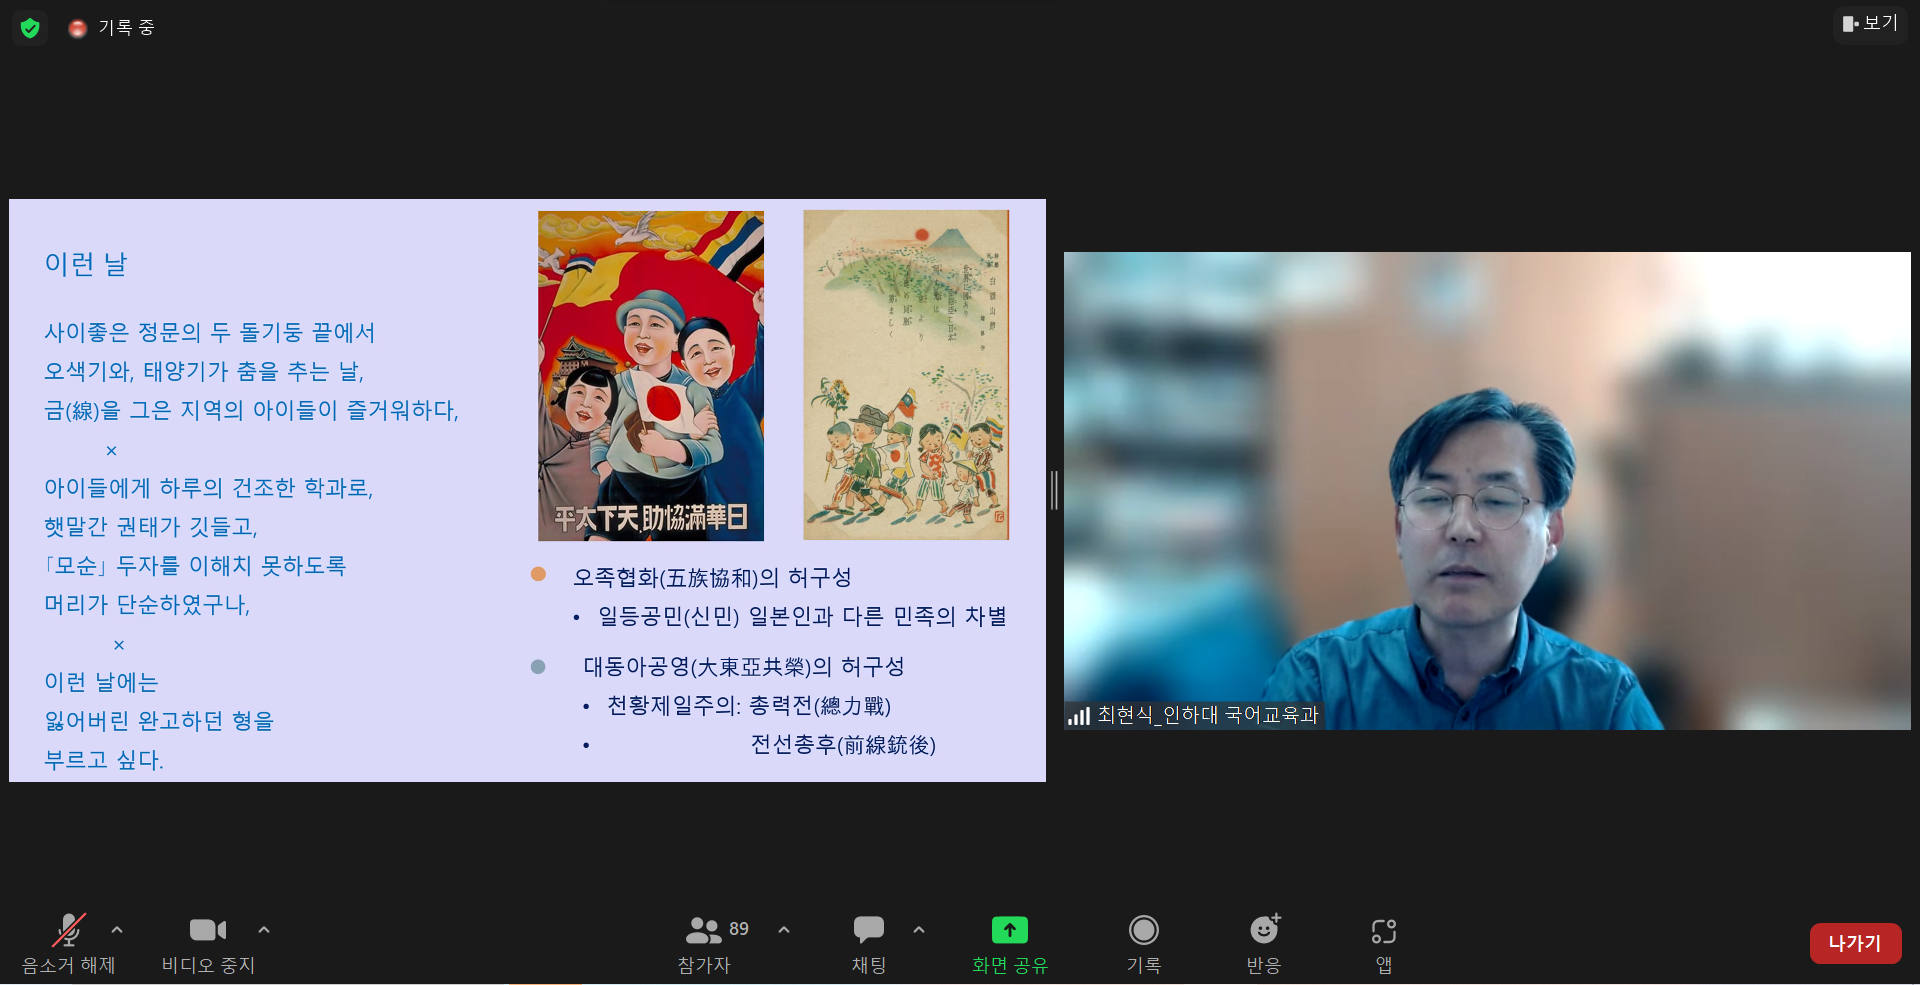Click the poem line 잃어버린 완고하던 형을
The height and width of the screenshot is (985, 1920).
click(159, 721)
